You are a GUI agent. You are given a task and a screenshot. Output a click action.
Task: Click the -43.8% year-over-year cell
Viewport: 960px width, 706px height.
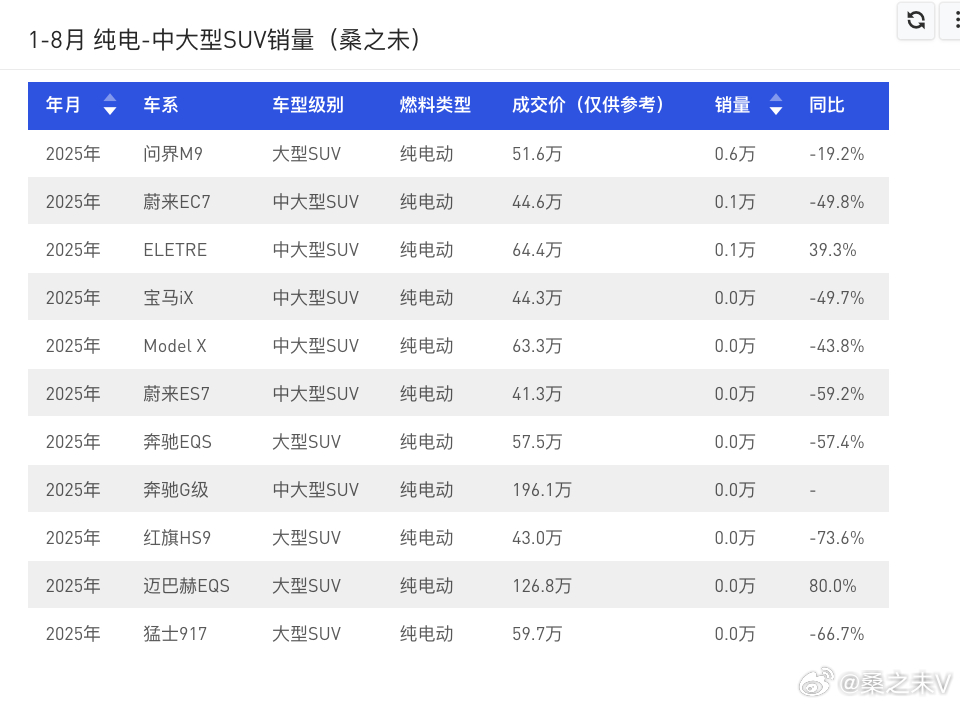tap(836, 346)
